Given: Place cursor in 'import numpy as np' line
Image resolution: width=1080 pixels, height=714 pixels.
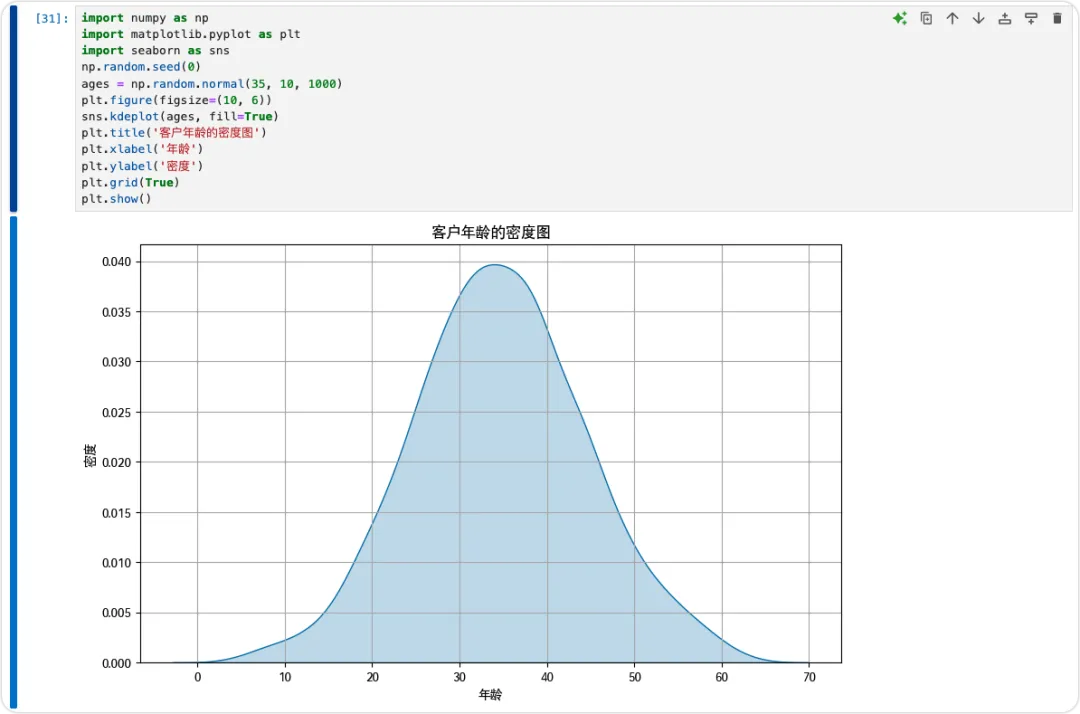Looking at the screenshot, I should click(x=145, y=18).
